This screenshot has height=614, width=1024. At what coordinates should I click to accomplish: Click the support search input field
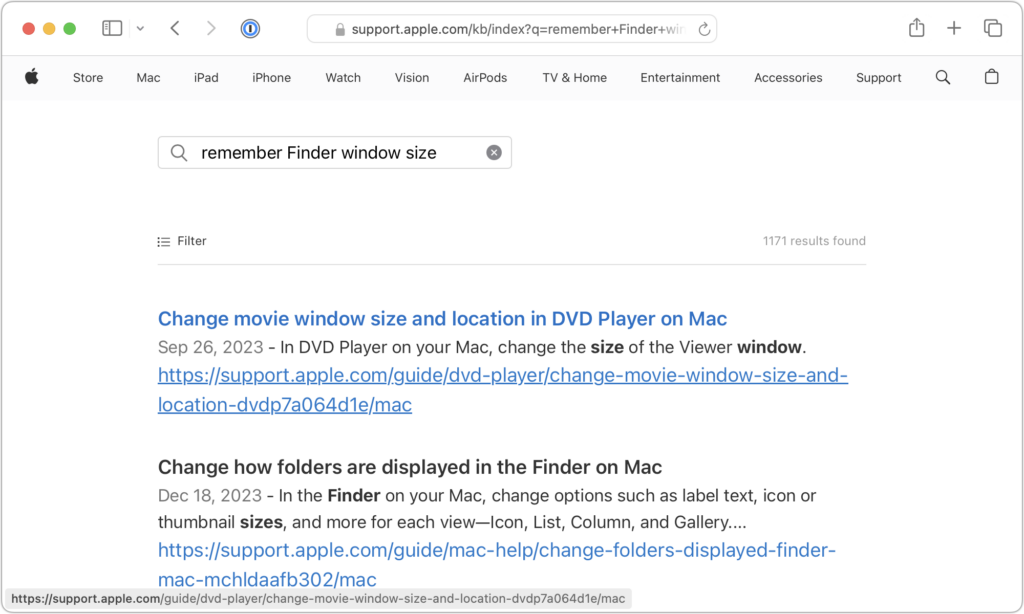pos(334,152)
